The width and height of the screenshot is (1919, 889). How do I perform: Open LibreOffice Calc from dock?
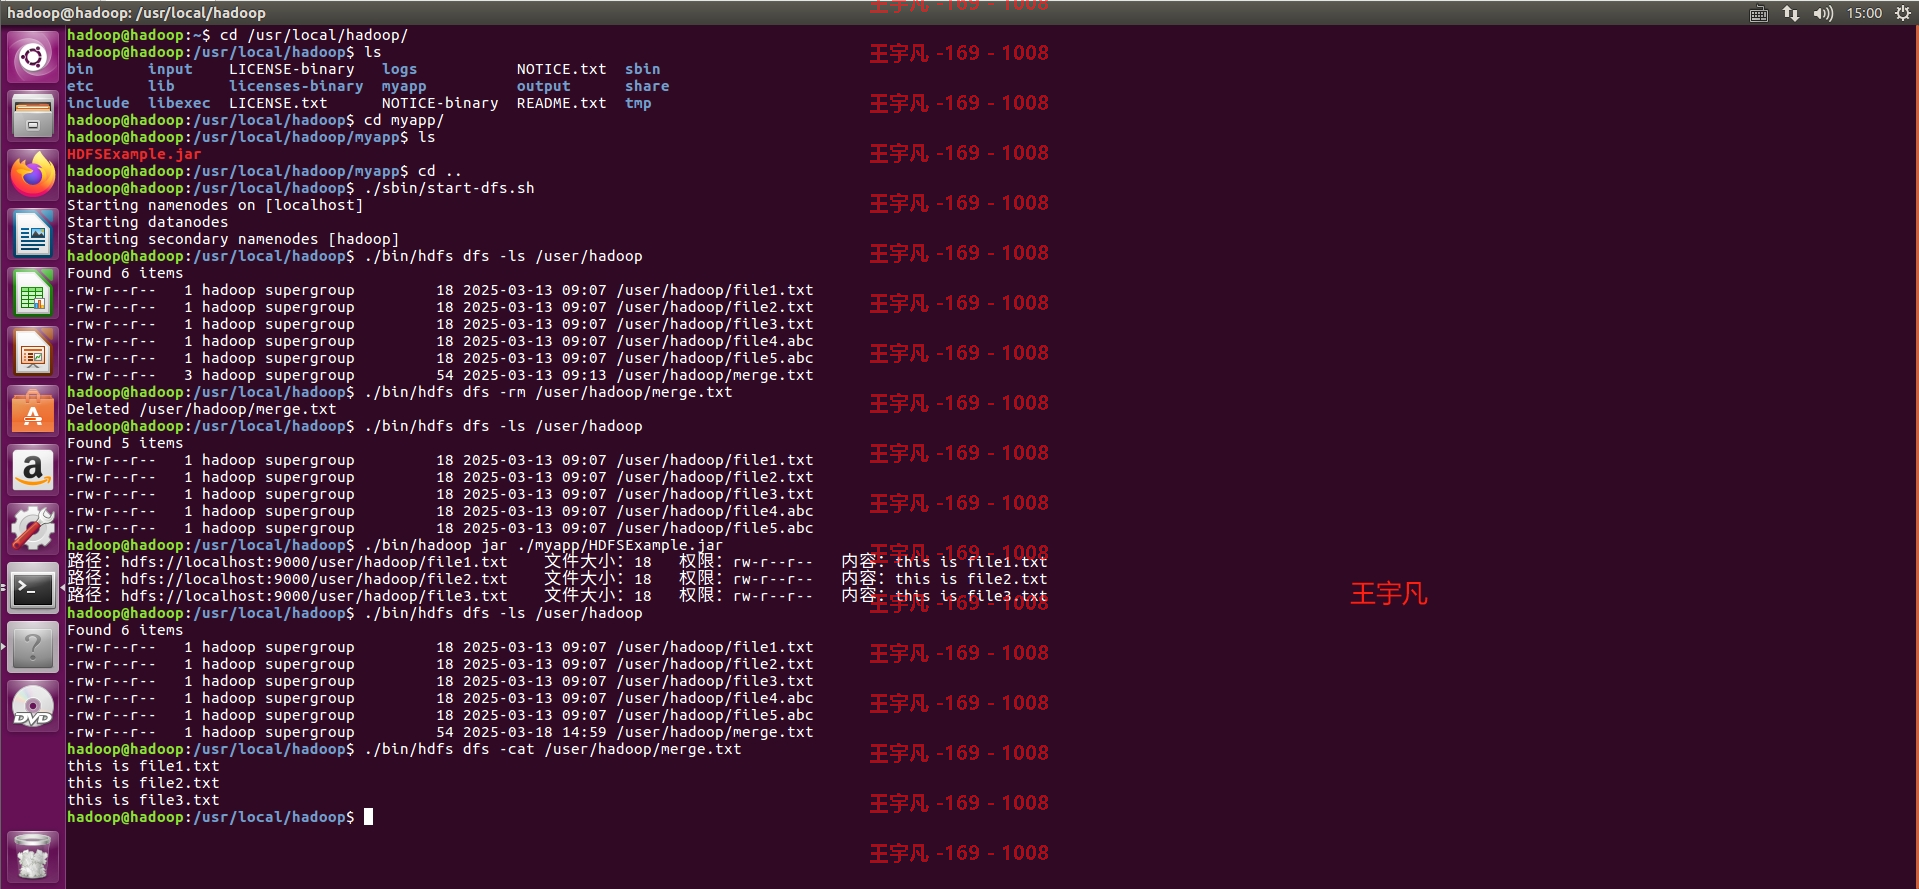[33, 293]
